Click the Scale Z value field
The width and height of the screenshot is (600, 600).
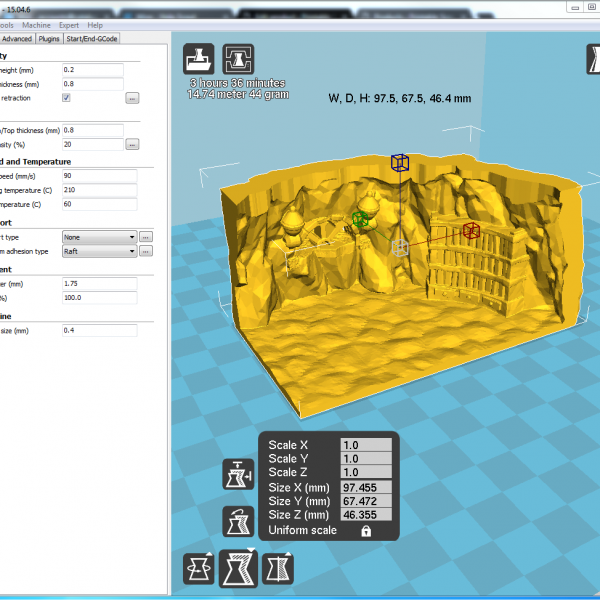366,472
